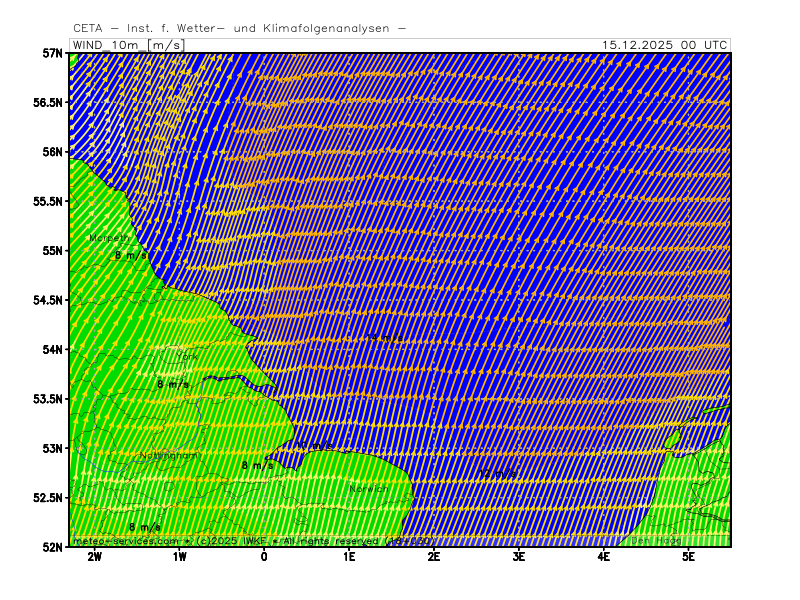
Task: Click the 15.12.2025 00 UTC timestamp
Action: pos(664,45)
